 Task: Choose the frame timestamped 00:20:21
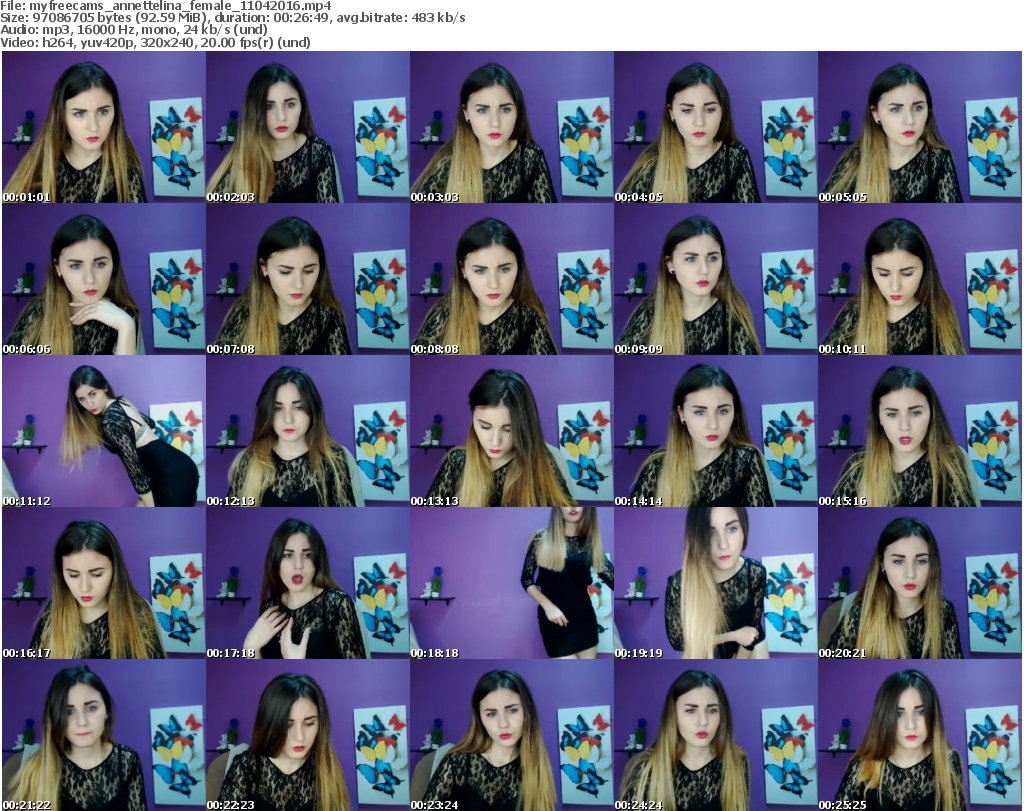(920, 583)
